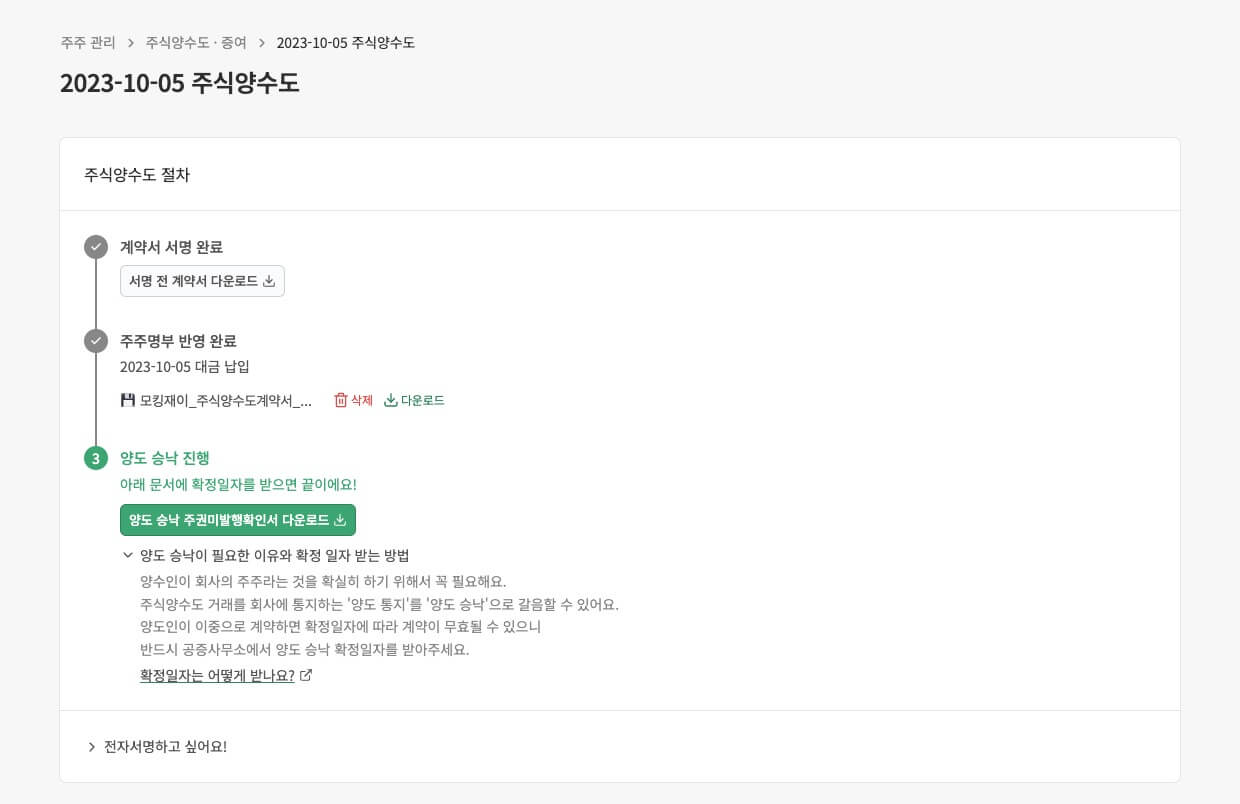Viewport: 1240px width, 804px height.
Task: Click the green step 3 number badge
Action: click(96, 458)
